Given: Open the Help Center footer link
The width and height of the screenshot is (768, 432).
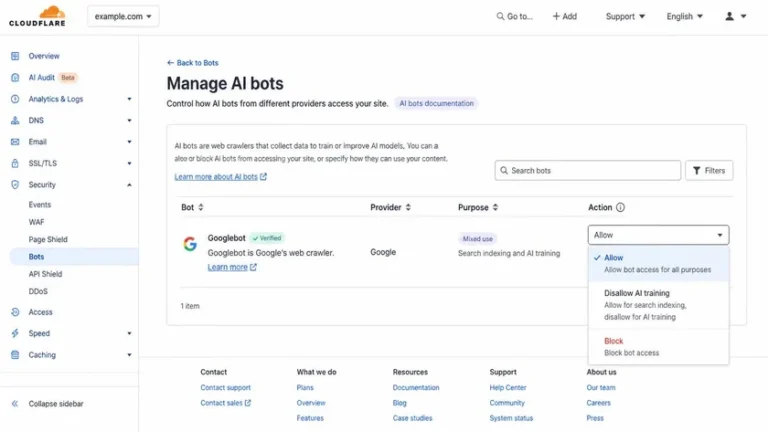Looking at the screenshot, I should tap(508, 387).
